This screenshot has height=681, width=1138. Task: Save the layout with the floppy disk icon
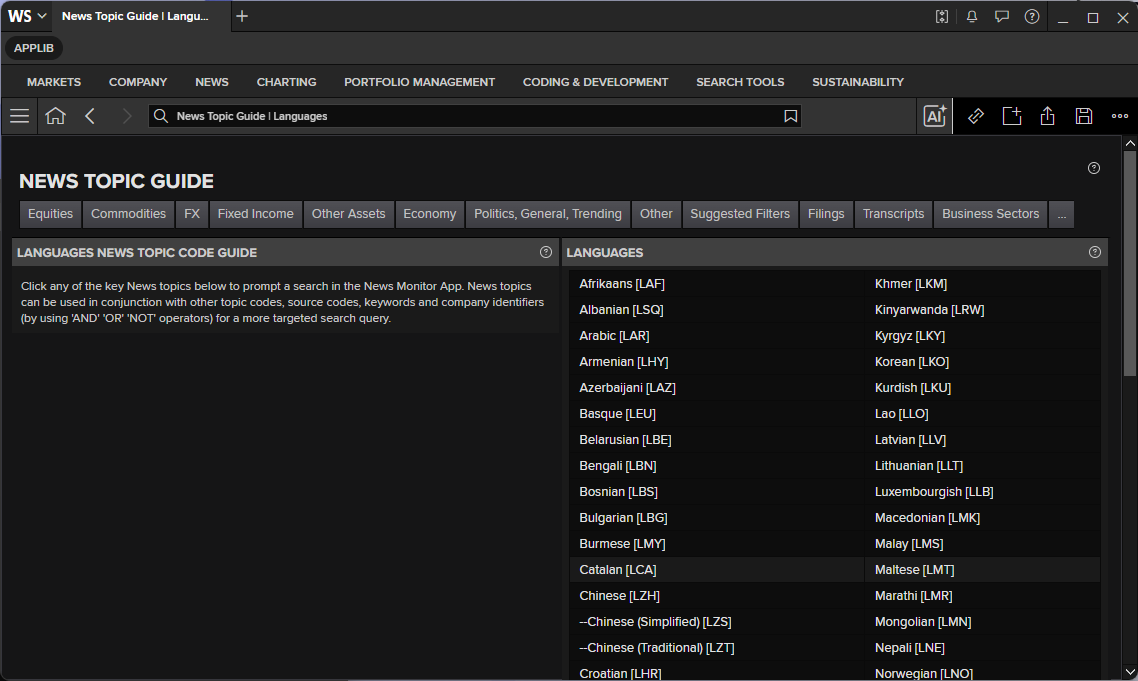[x=1084, y=116]
